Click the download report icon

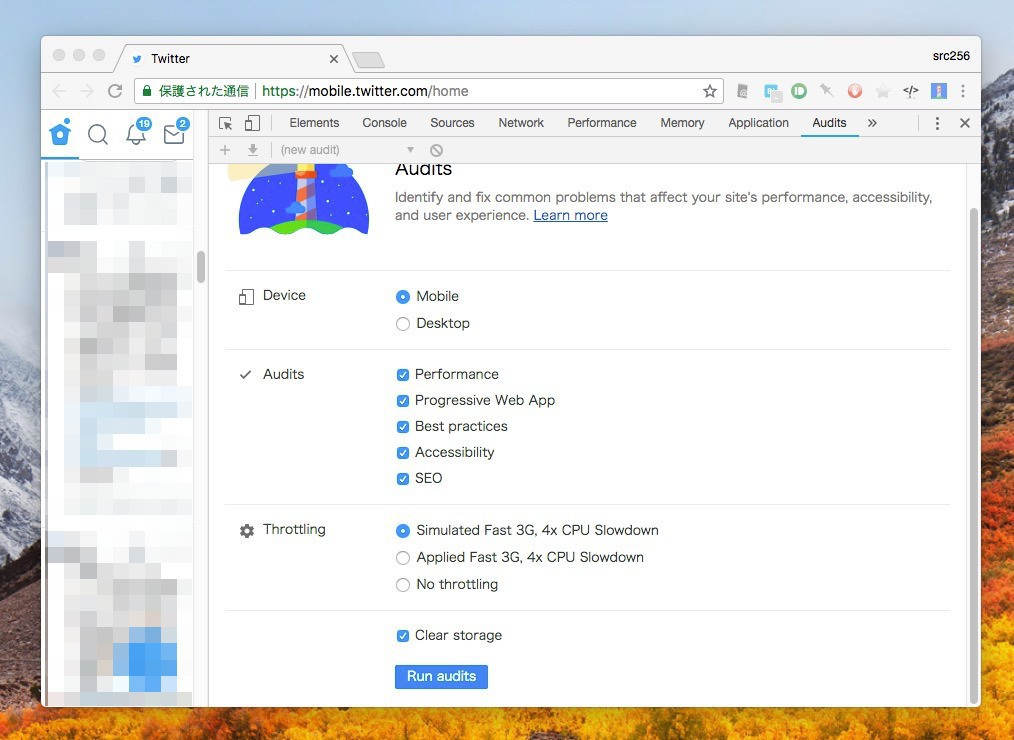pos(253,150)
